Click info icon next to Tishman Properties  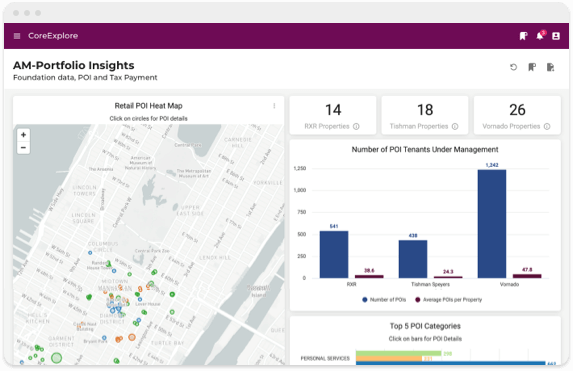455,126
